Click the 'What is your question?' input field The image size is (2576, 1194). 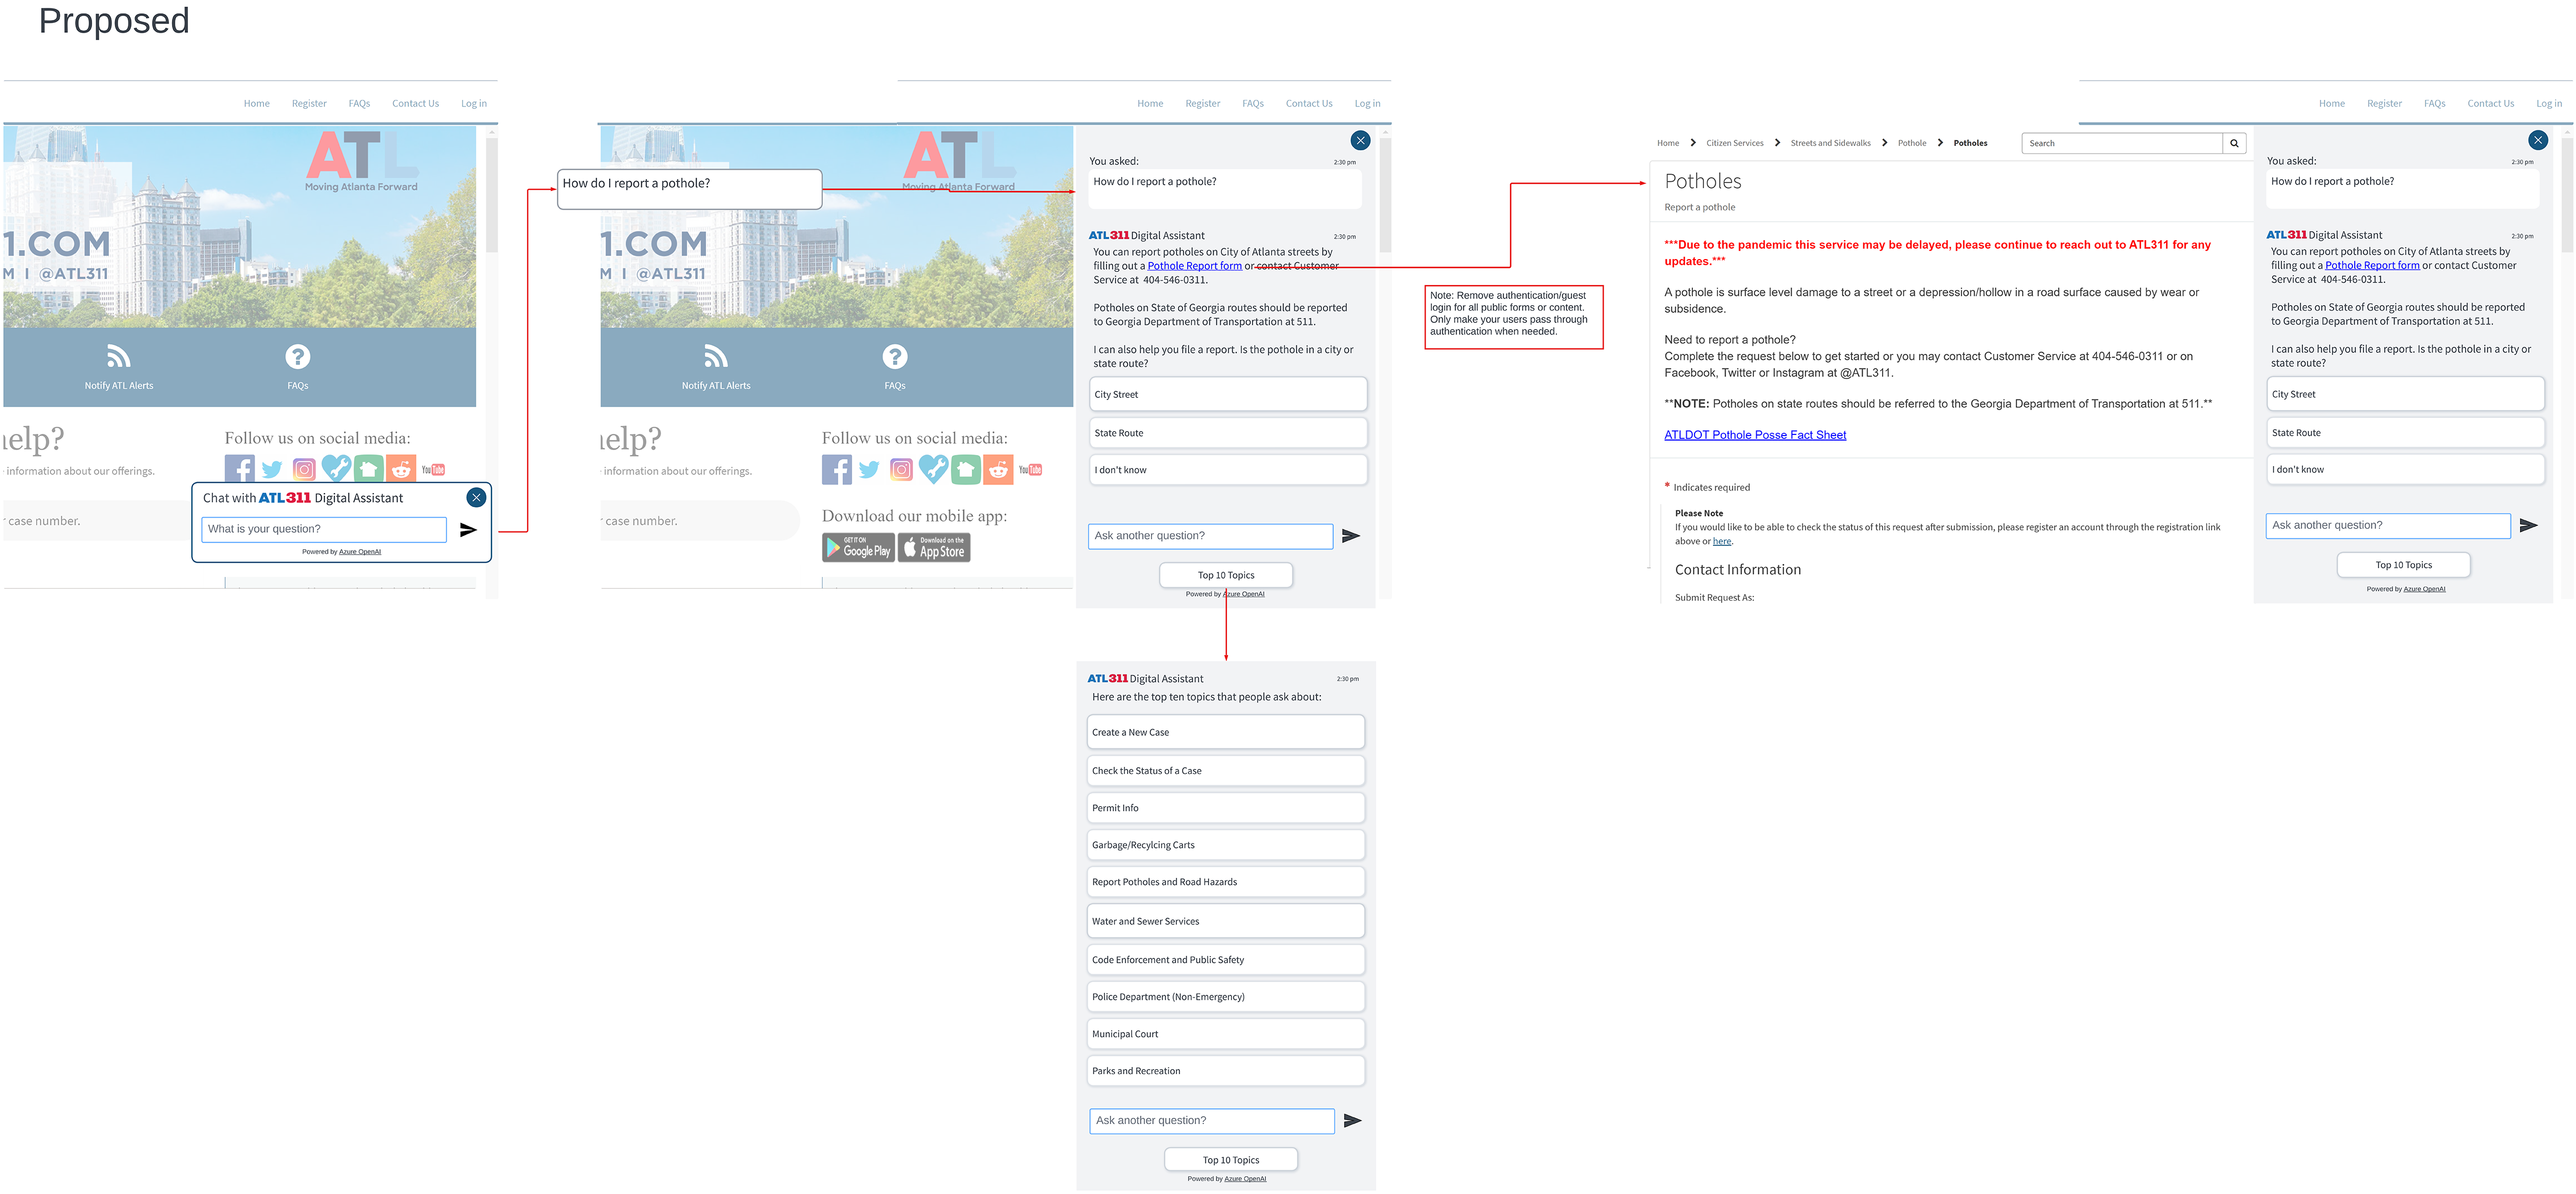point(324,529)
